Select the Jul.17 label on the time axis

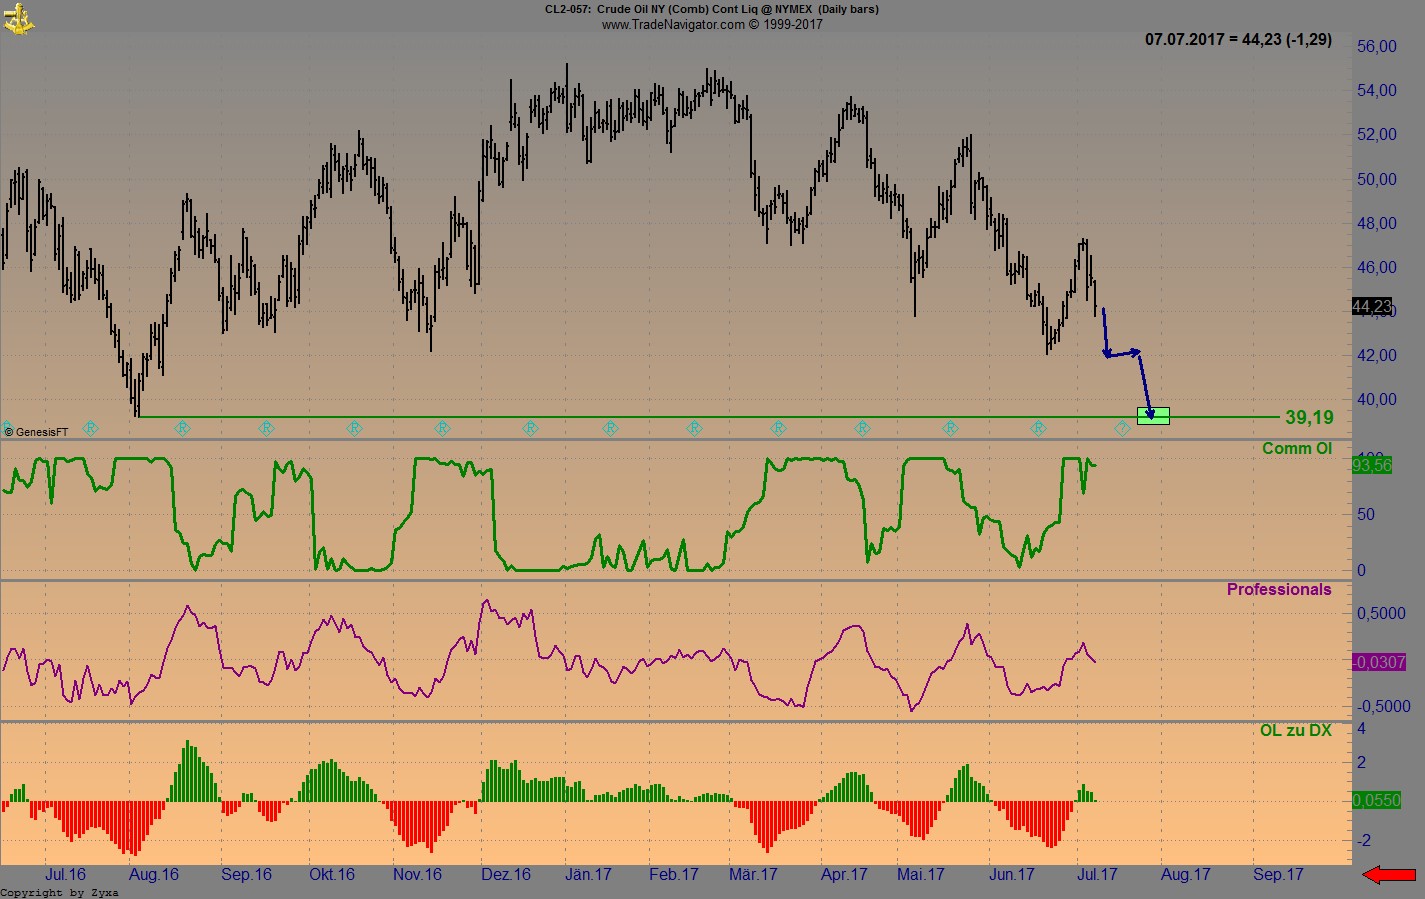tap(1096, 874)
